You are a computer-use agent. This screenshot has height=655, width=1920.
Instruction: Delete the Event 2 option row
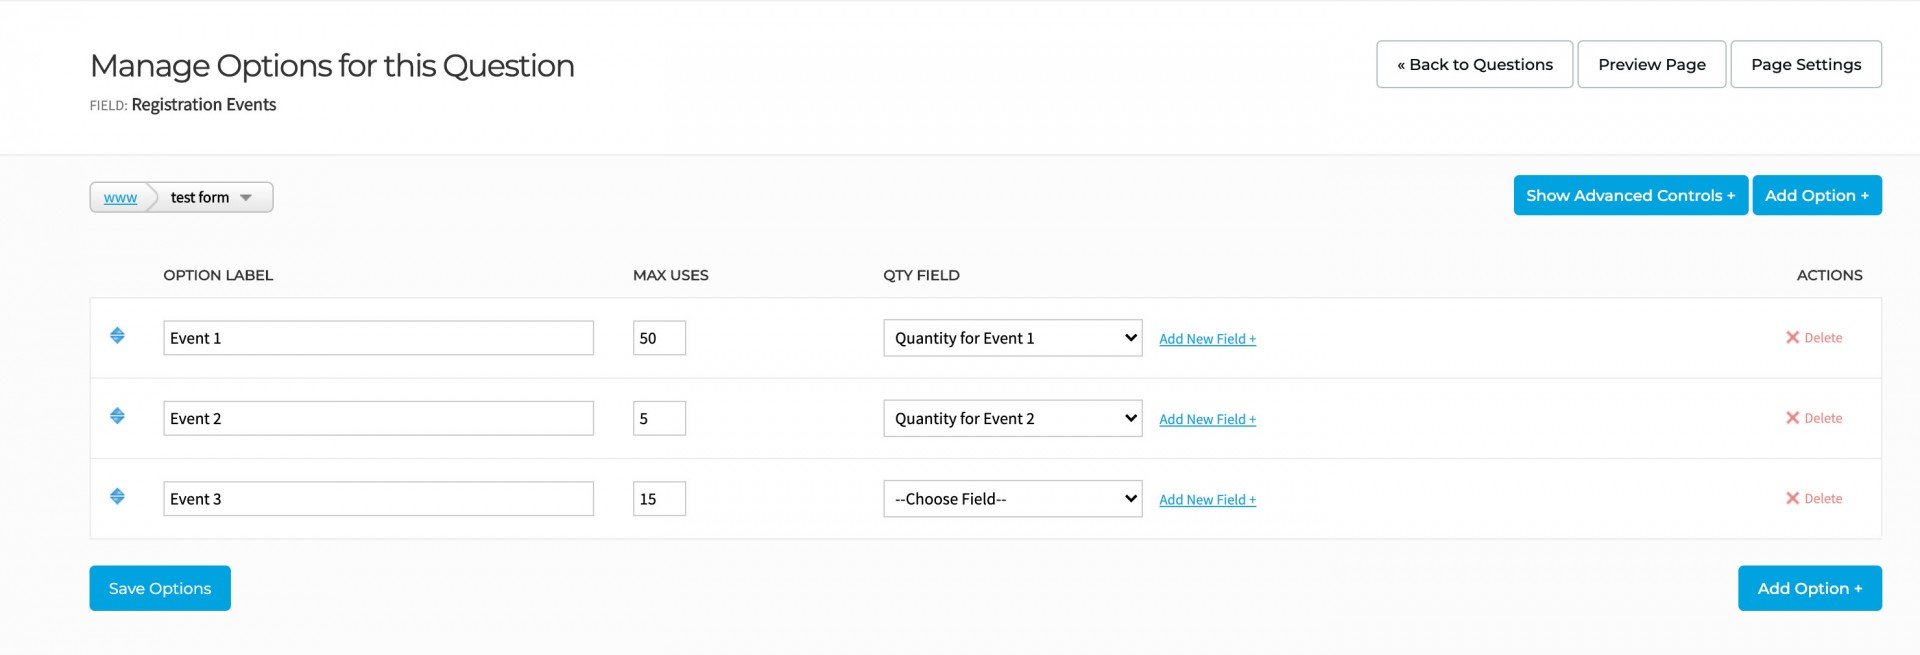1813,418
